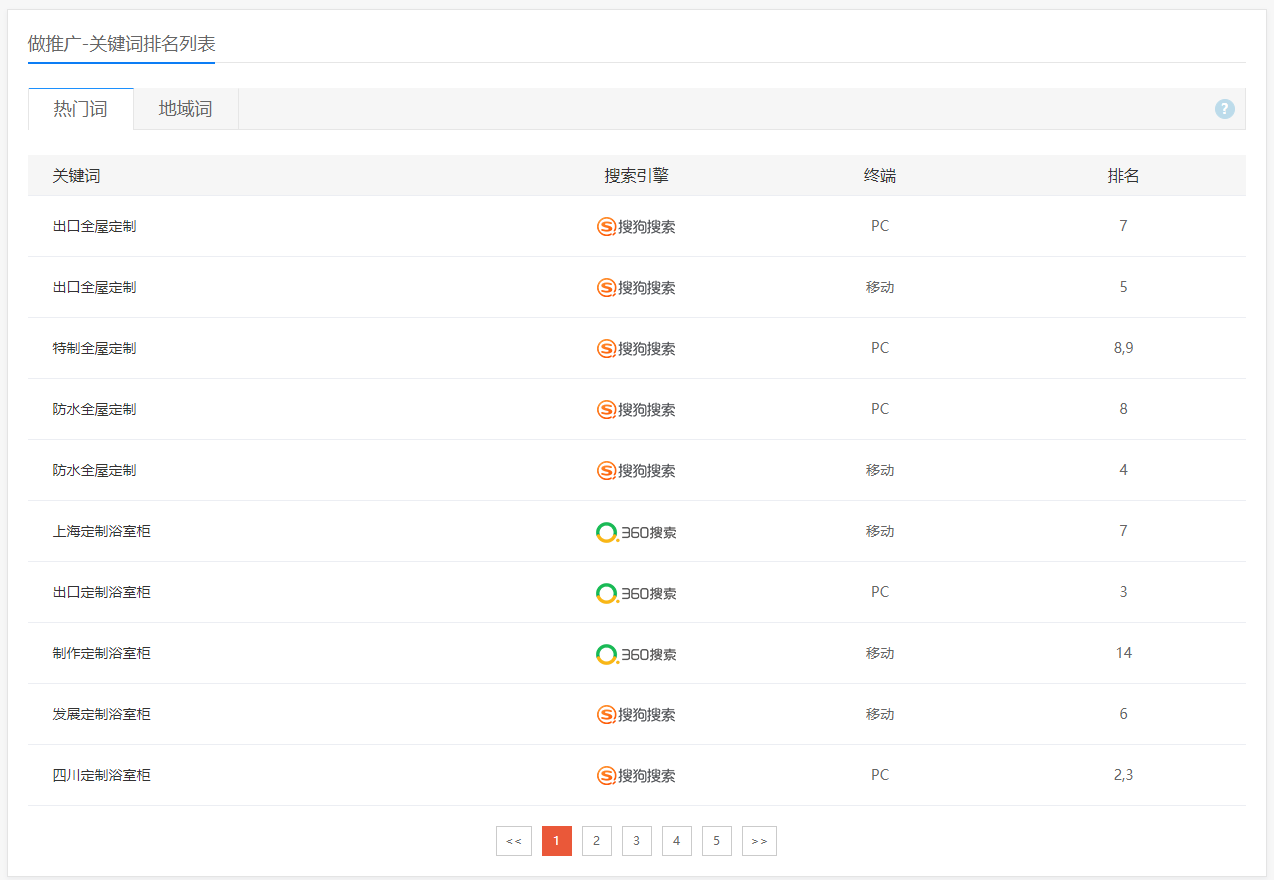Click the 关键词 column header
This screenshot has width=1274, height=880.
point(76,176)
